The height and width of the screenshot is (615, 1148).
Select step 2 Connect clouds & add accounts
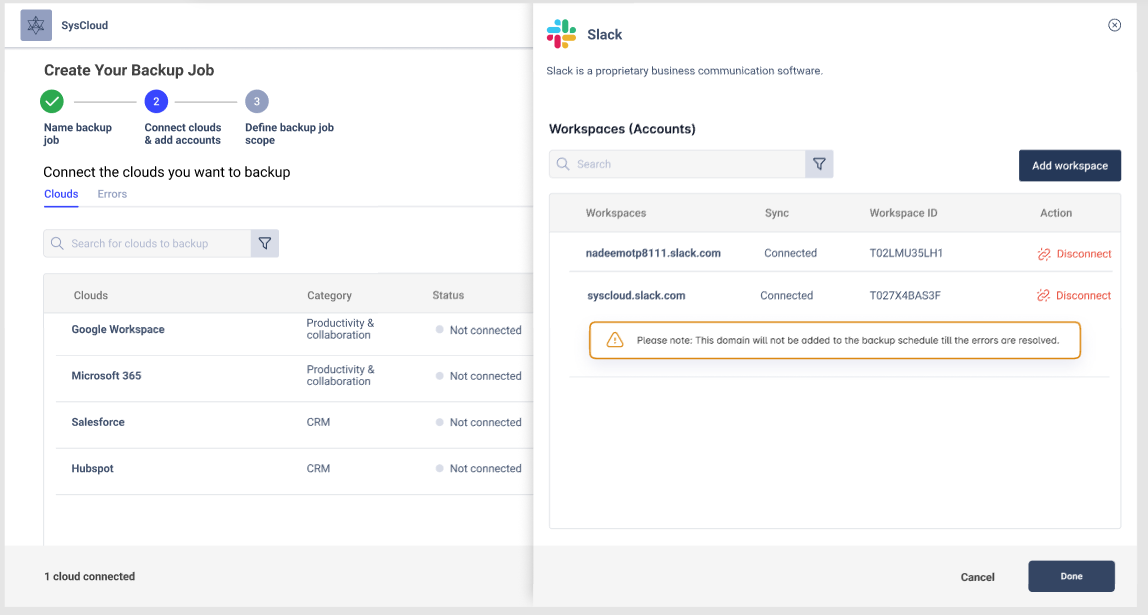[156, 101]
